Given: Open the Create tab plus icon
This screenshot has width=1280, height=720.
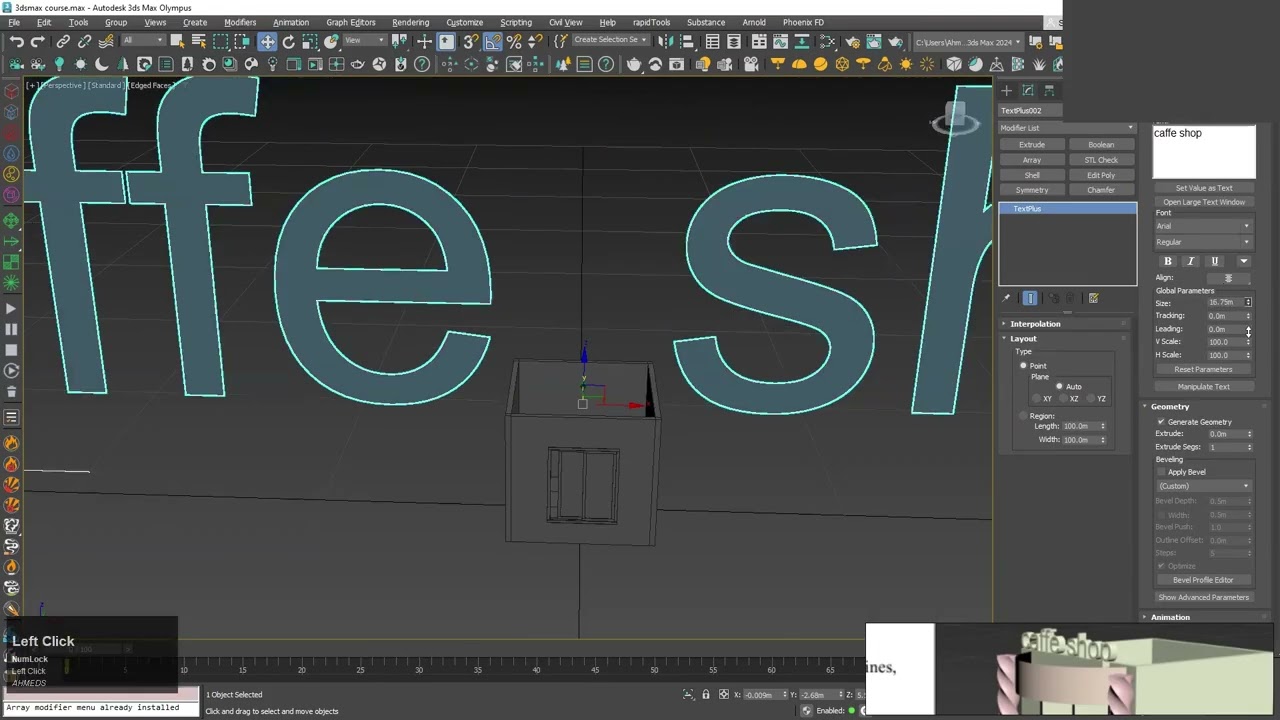Looking at the screenshot, I should click(1006, 90).
